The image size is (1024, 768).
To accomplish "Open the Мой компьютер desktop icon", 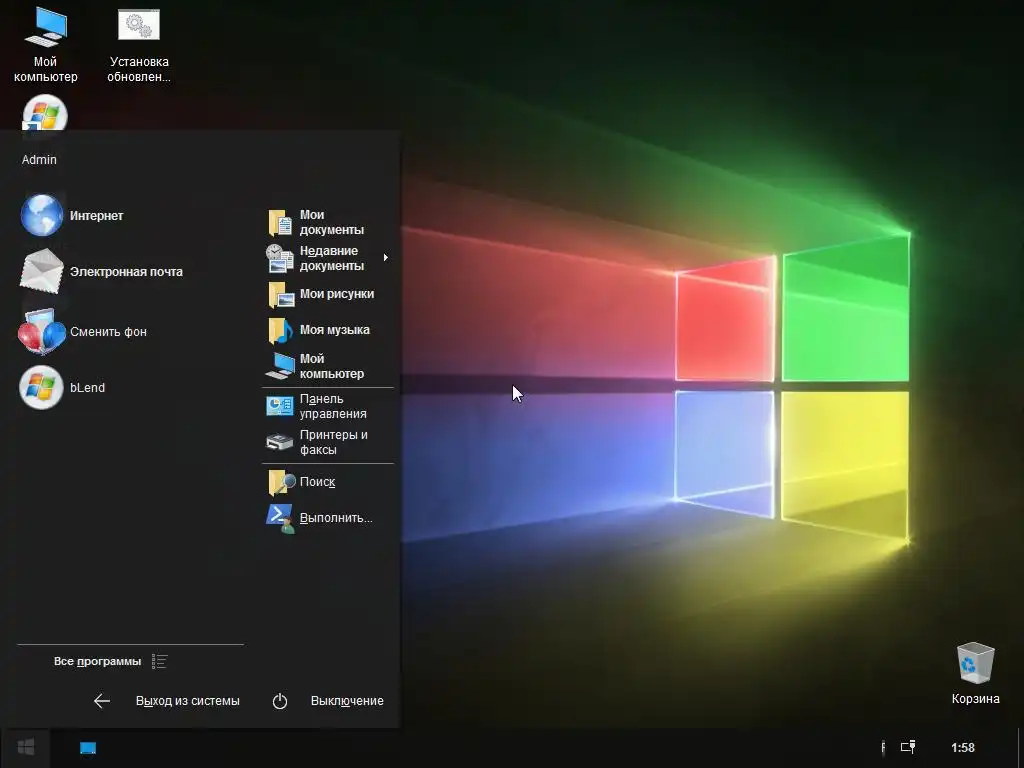I will [46, 44].
